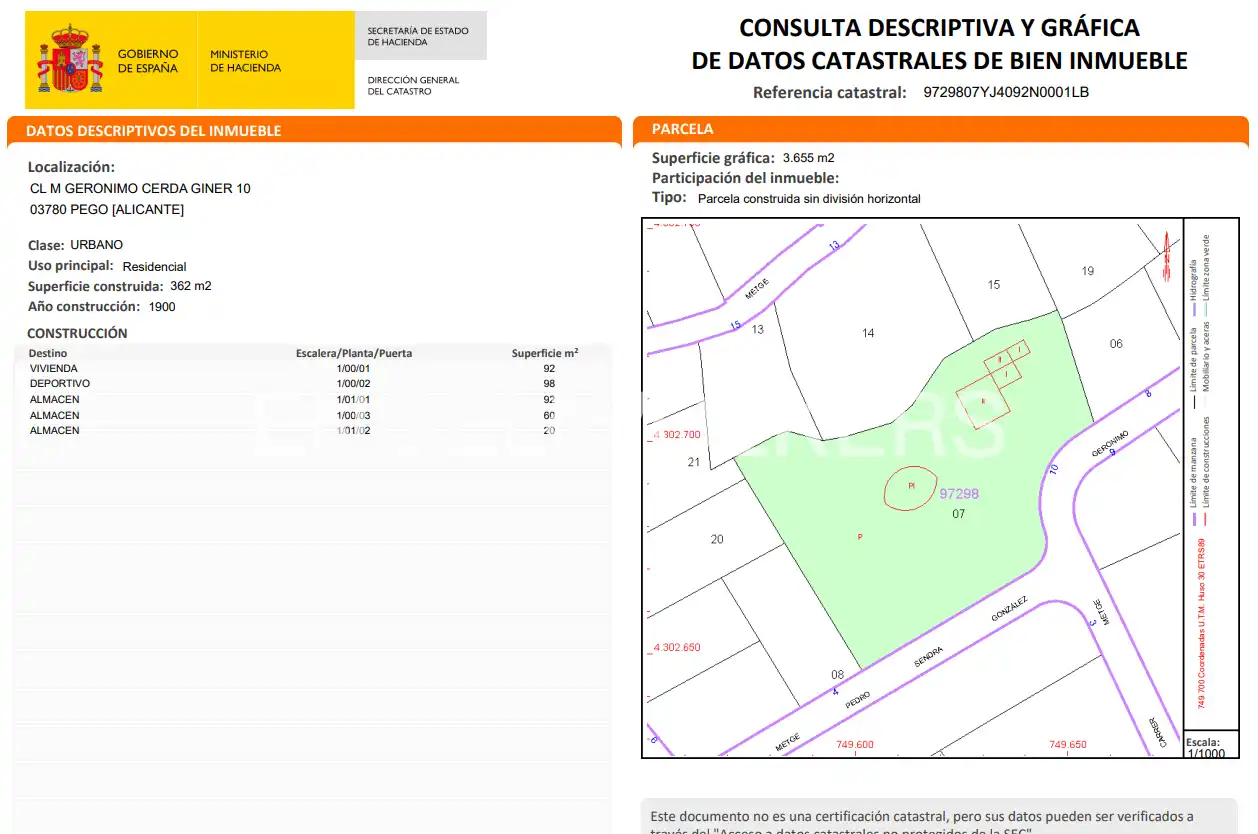This screenshot has height=834, width=1258.
Task: Click the 'URBANO' class value
Action: (97, 245)
